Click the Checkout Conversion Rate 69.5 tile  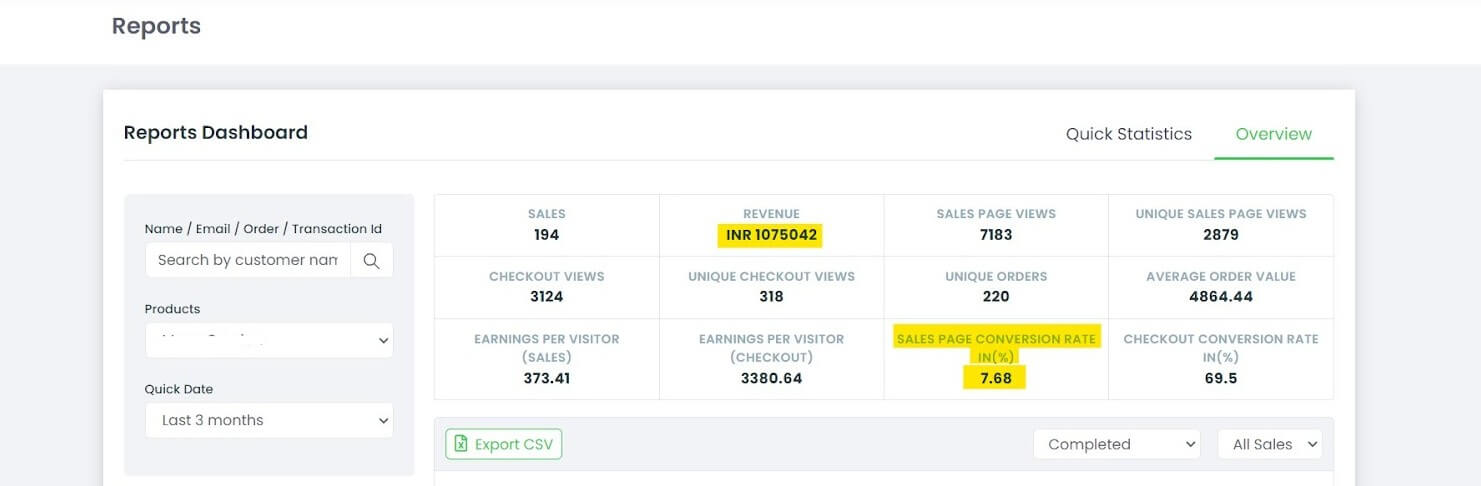point(1220,359)
